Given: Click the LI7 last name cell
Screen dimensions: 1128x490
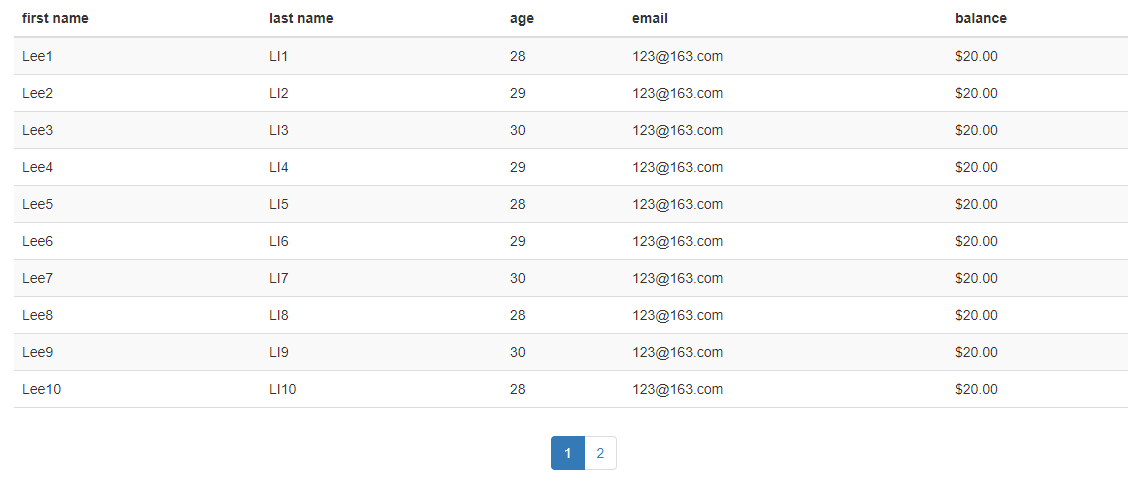Looking at the screenshot, I should [x=278, y=278].
